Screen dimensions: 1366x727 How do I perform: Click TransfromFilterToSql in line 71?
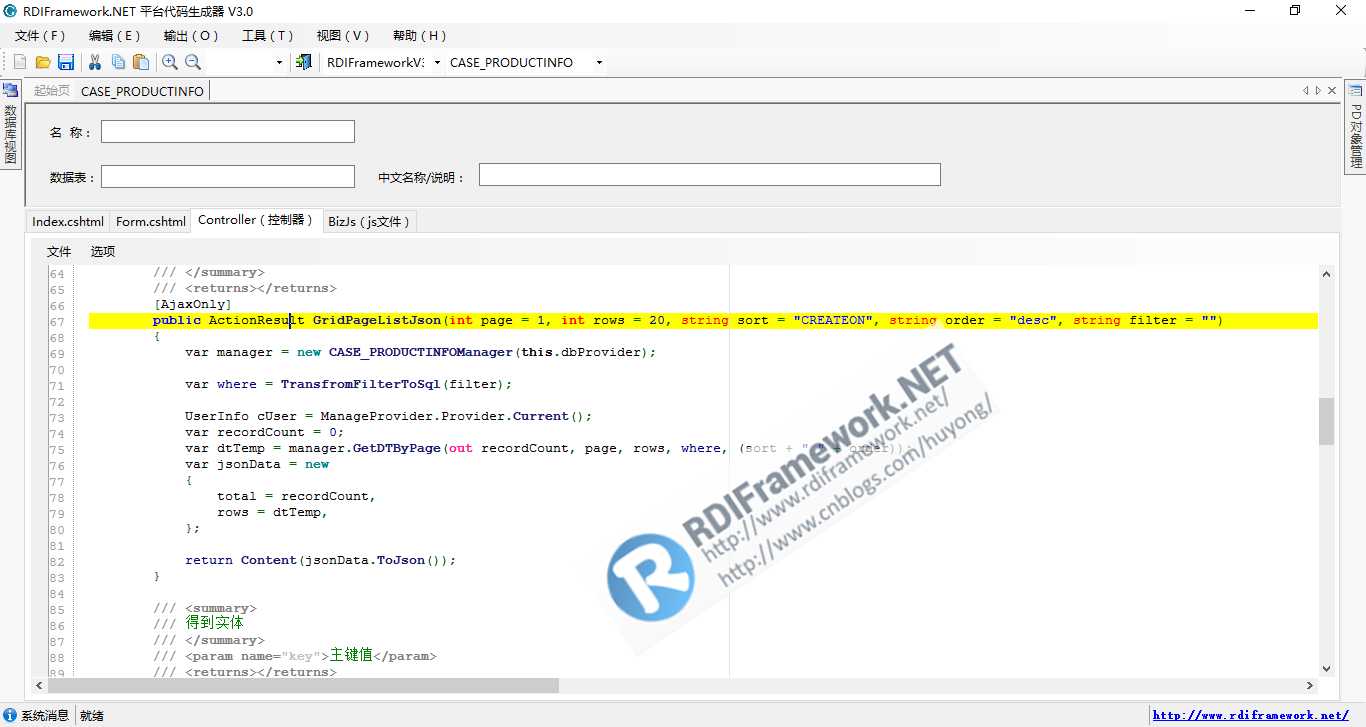361,384
